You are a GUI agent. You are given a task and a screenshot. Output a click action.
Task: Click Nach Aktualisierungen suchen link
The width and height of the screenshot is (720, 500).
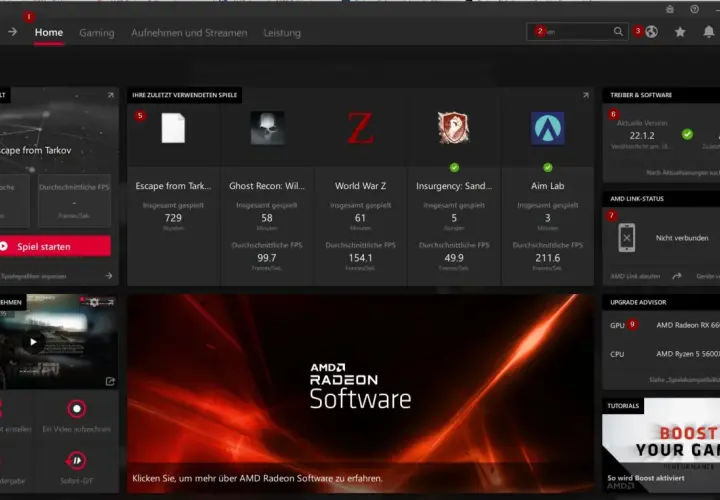point(683,173)
